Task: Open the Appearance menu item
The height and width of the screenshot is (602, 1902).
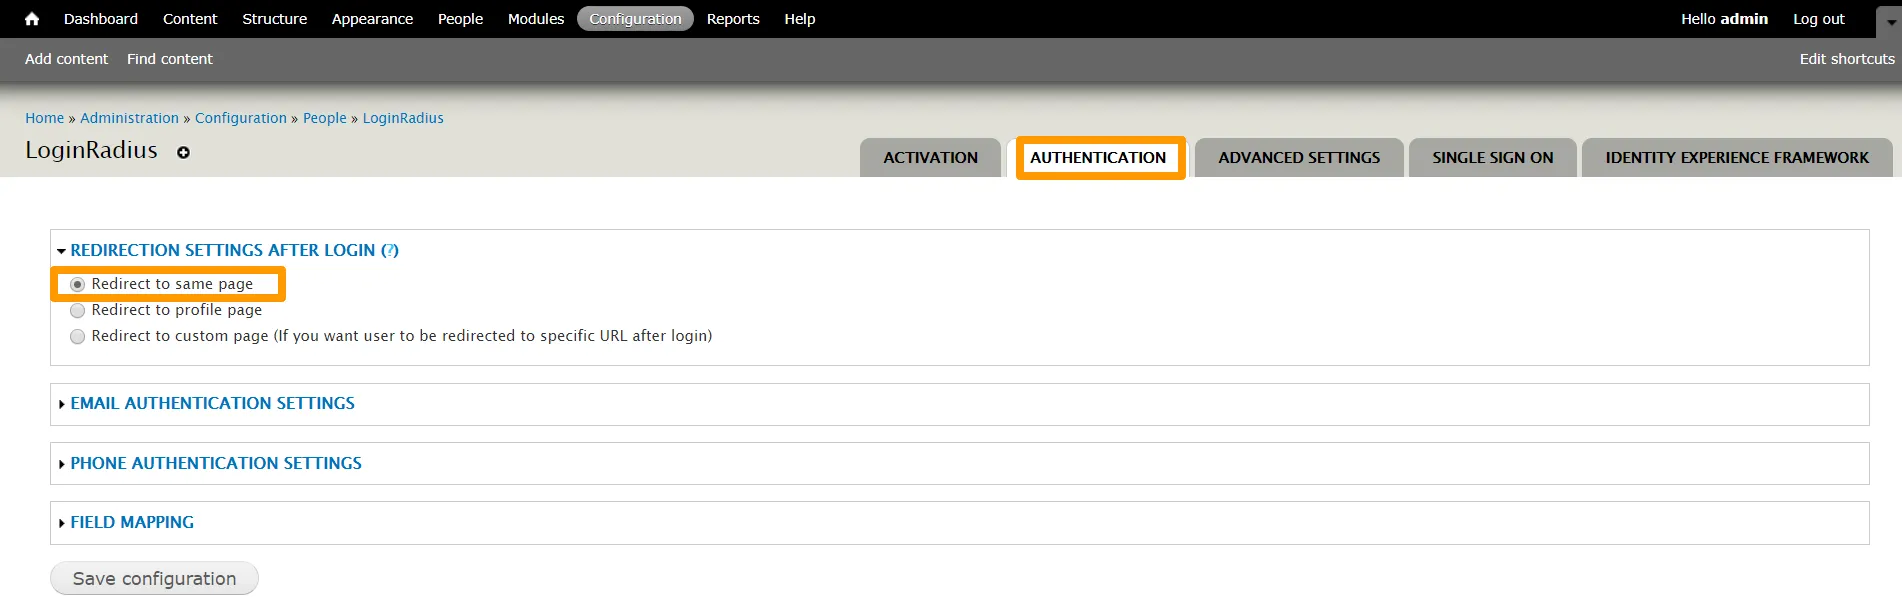Action: coord(372,19)
